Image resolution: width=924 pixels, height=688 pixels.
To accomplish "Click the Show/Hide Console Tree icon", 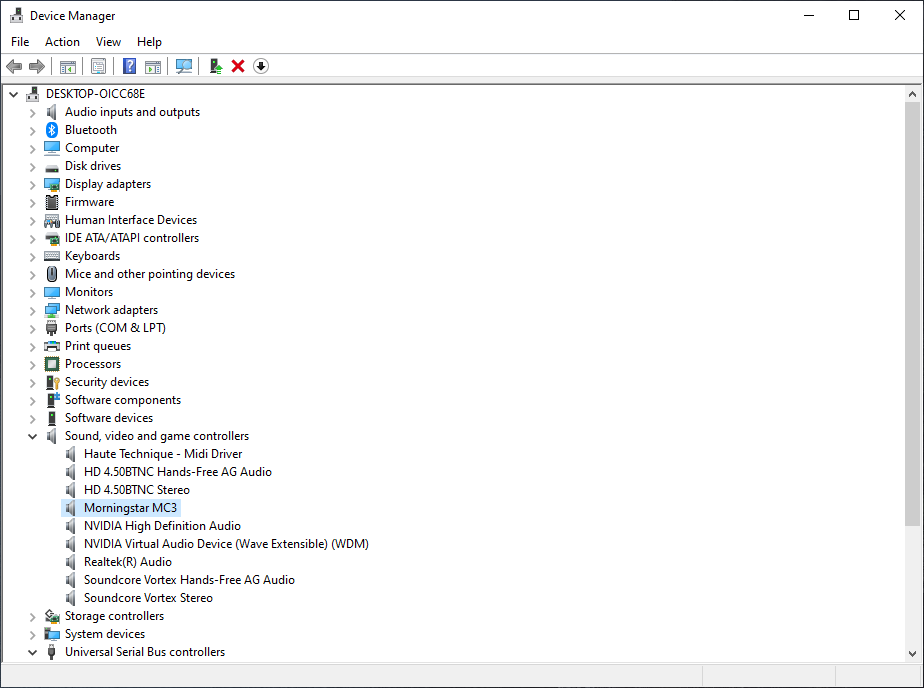I will pyautogui.click(x=68, y=66).
